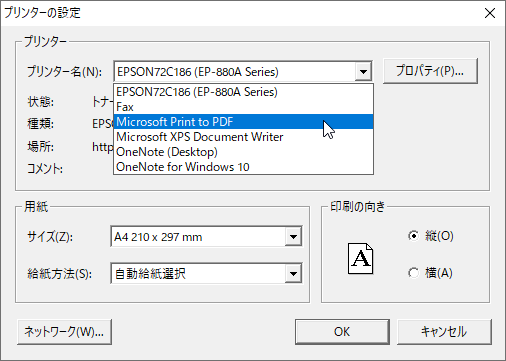506x361 pixels.
Task: Click the プロパティ(P)... button
Action: pos(430,71)
